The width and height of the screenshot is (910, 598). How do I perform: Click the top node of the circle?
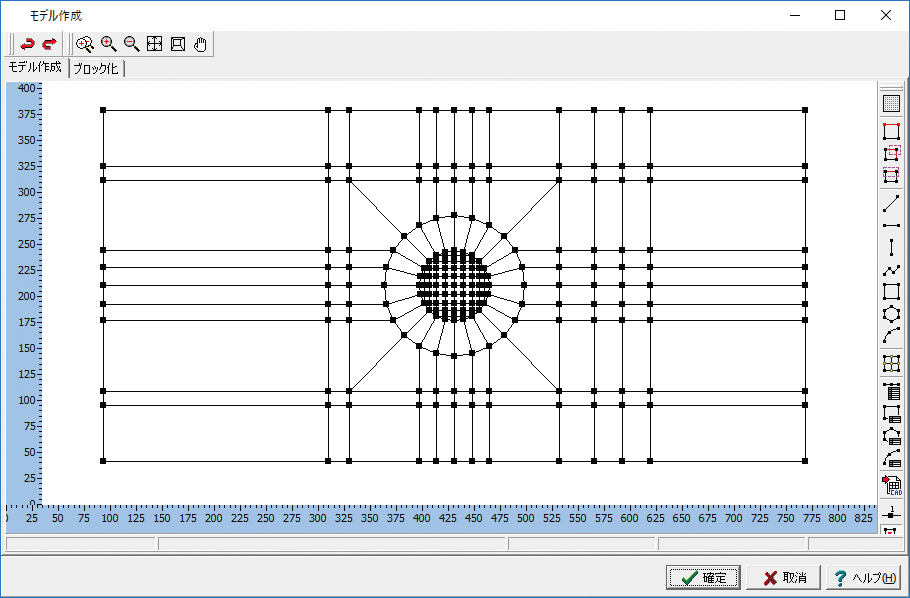[454, 215]
